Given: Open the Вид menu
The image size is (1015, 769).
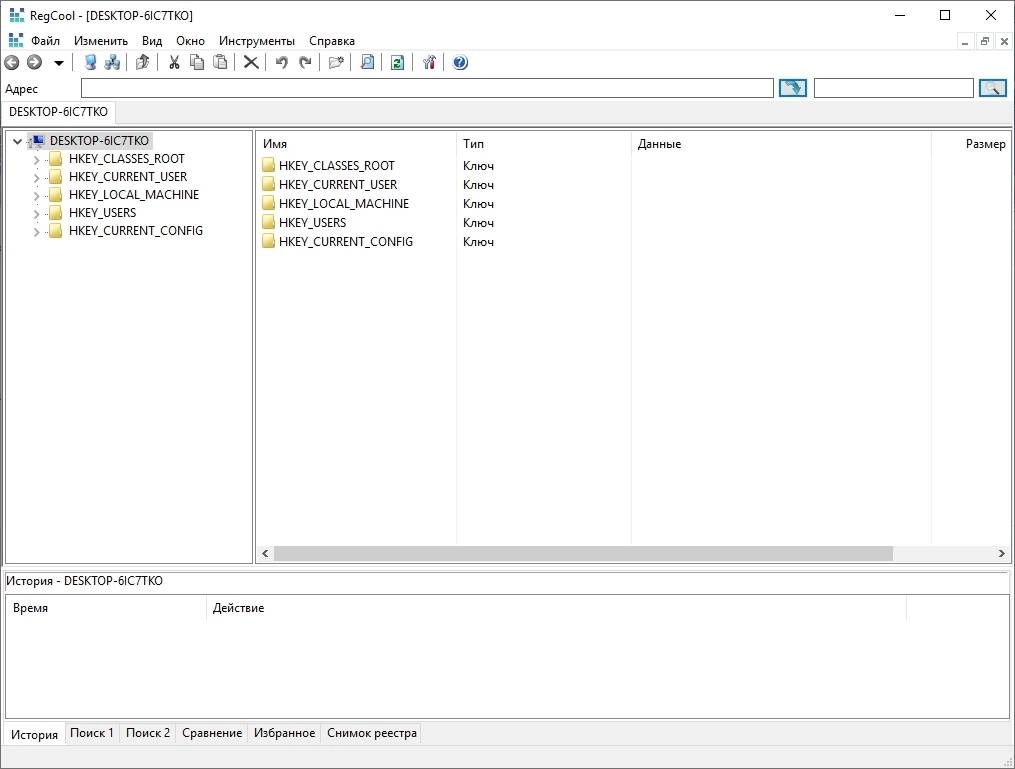Looking at the screenshot, I should coord(152,41).
